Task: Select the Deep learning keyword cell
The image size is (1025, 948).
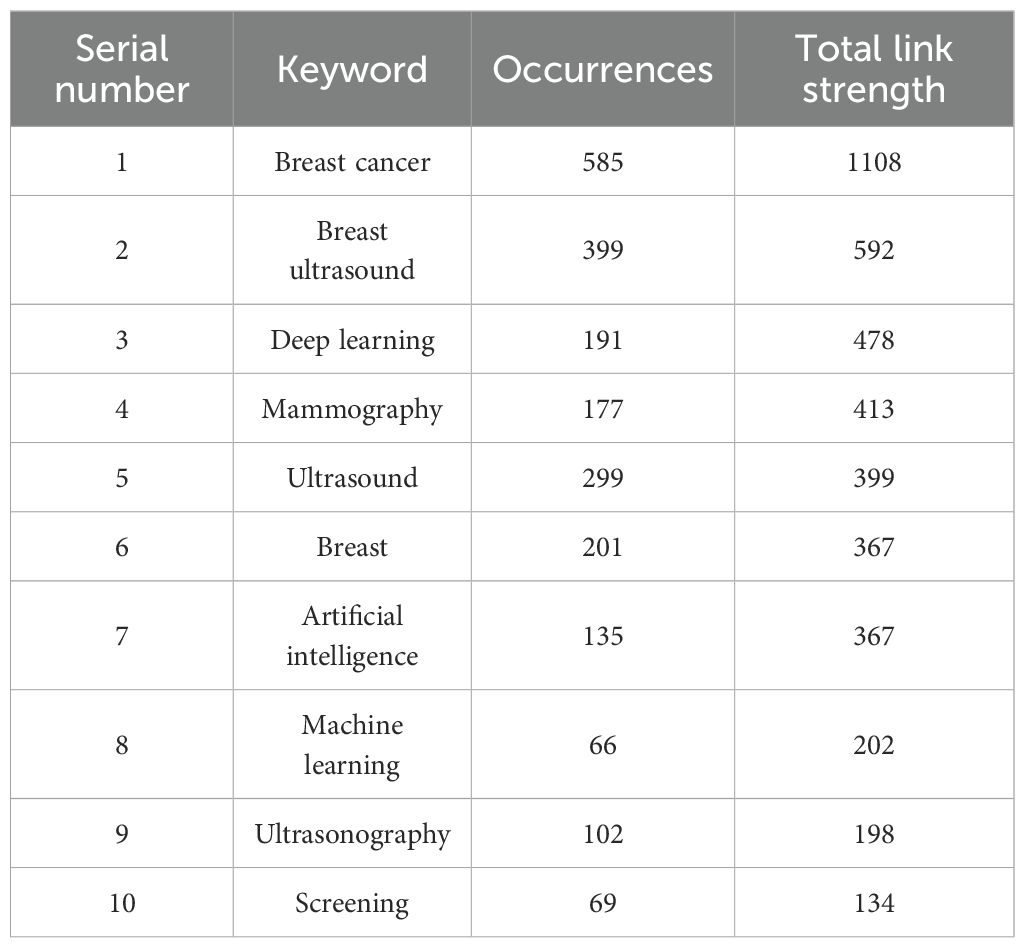Action: click(x=352, y=340)
